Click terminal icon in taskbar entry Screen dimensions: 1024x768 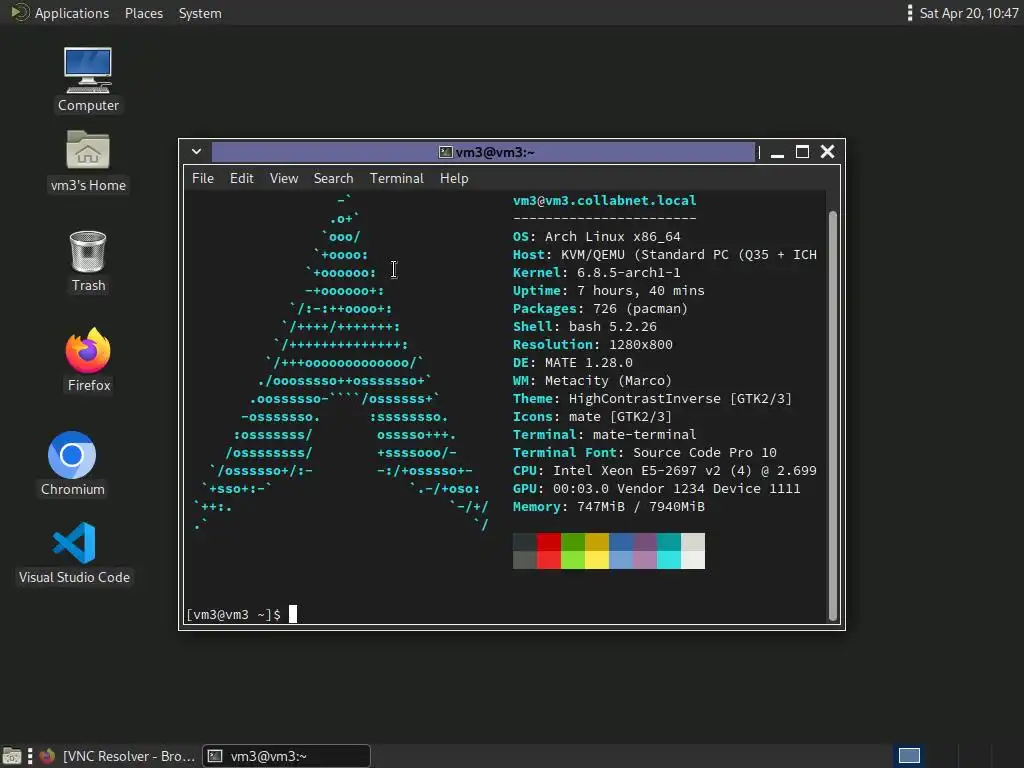[x=215, y=756]
